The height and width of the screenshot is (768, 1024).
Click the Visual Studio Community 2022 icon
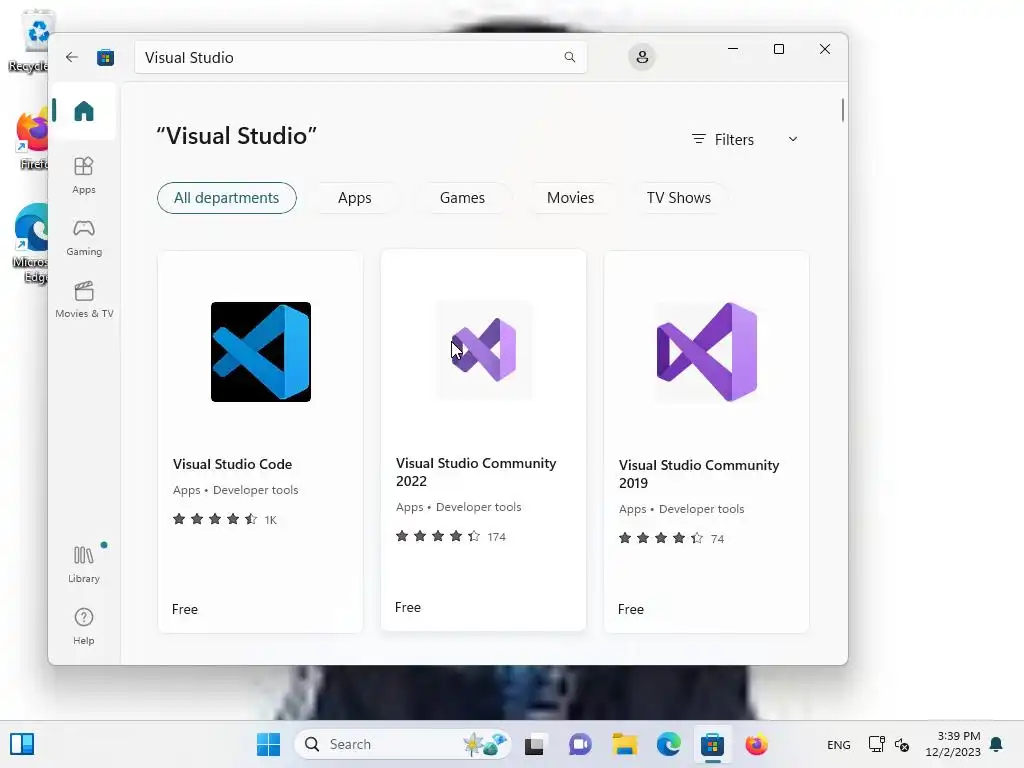coord(484,350)
